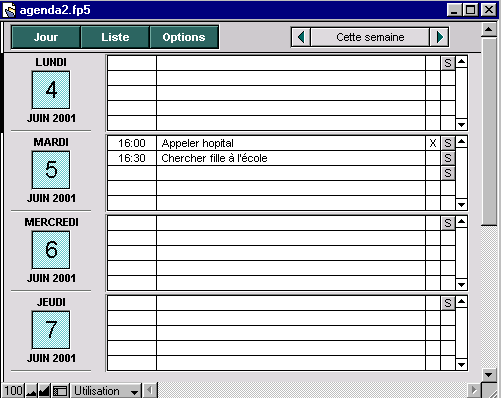The height and width of the screenshot is (398, 501).
Task: Click S button in Mardi's third row
Action: pyautogui.click(x=448, y=173)
